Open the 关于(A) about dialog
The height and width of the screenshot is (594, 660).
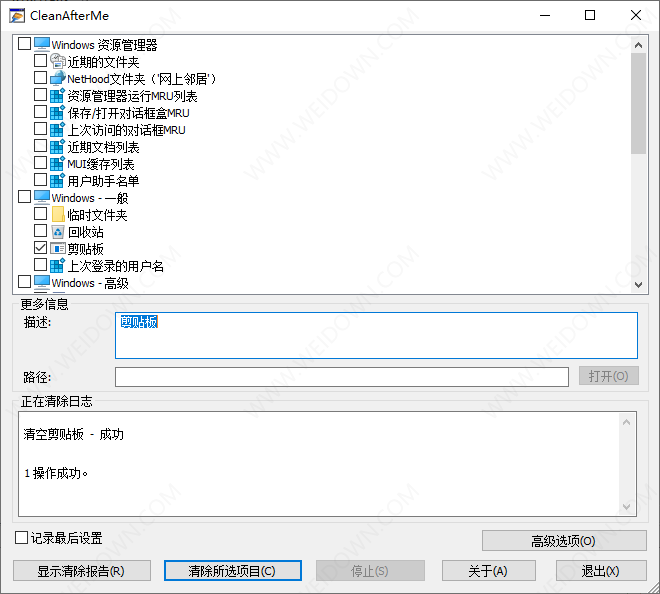pos(489,571)
